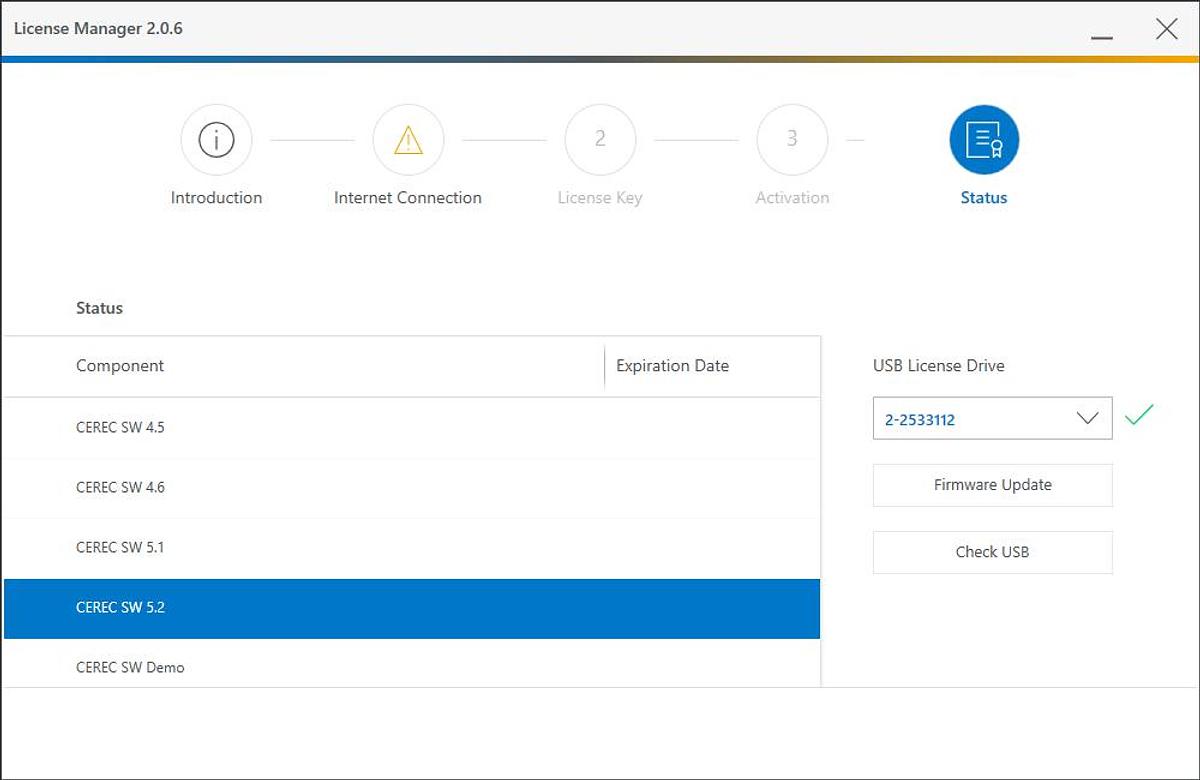This screenshot has height=780, width=1200.
Task: Select the Activation step 3 circle
Action: [x=792, y=140]
